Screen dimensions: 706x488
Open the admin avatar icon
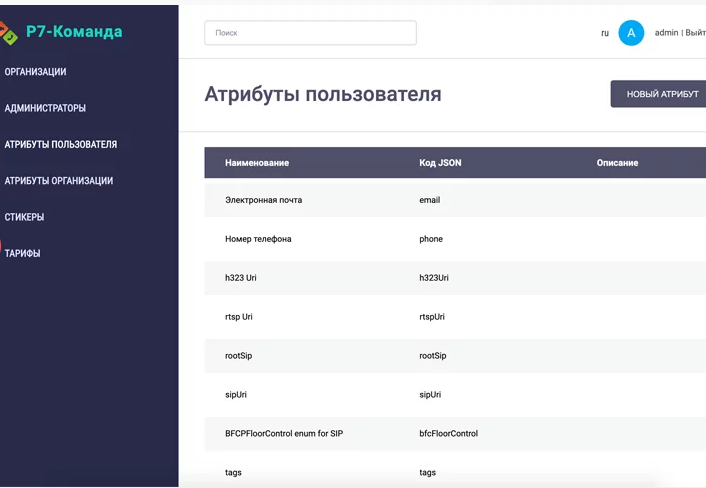point(631,33)
